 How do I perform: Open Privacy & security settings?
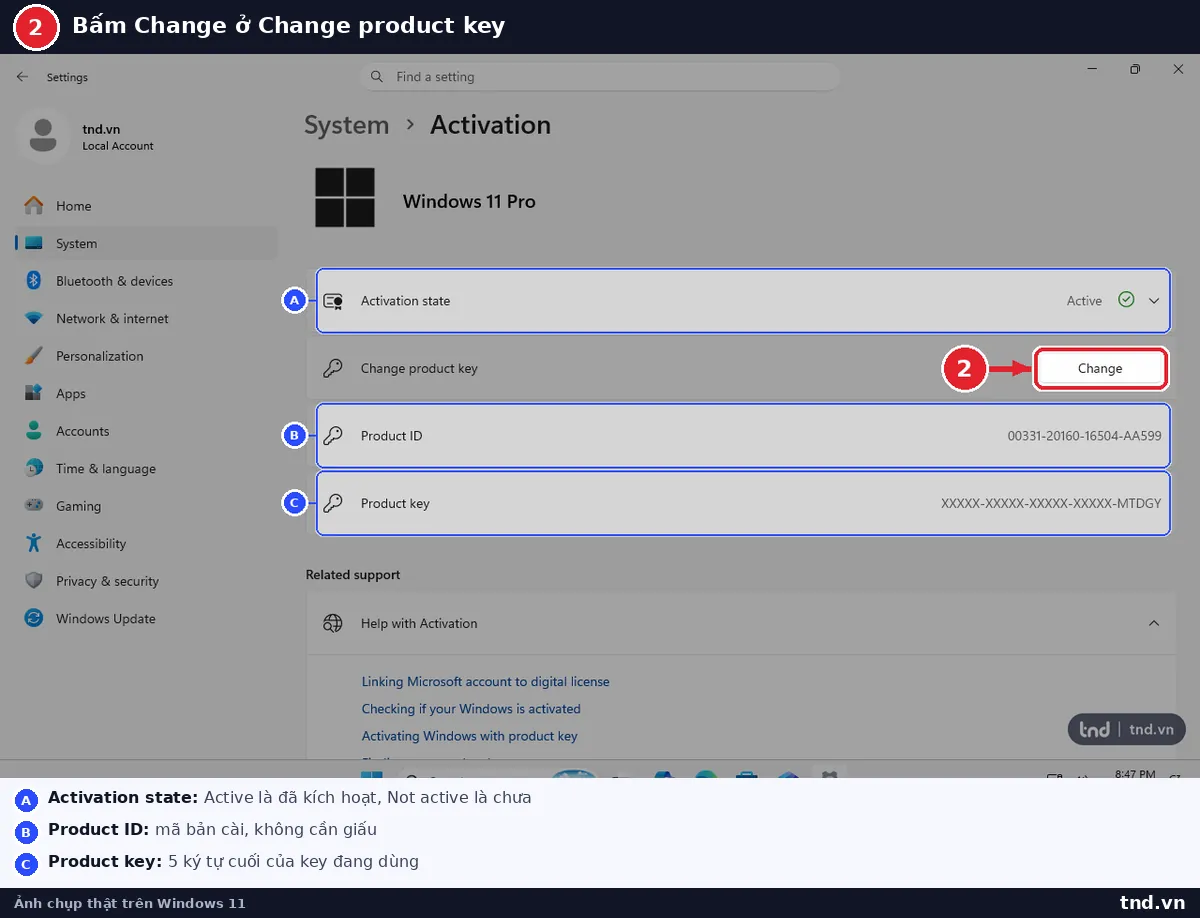[146, 581]
